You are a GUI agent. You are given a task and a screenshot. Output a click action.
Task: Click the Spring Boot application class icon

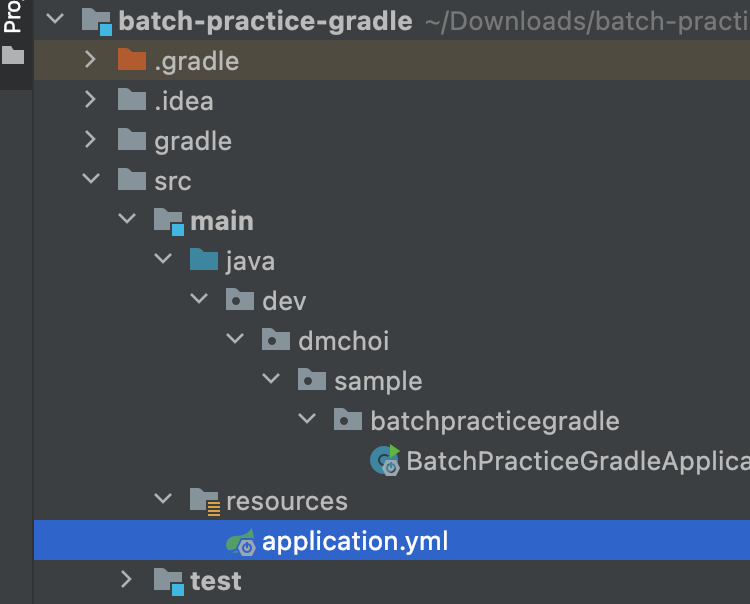[x=385, y=460]
